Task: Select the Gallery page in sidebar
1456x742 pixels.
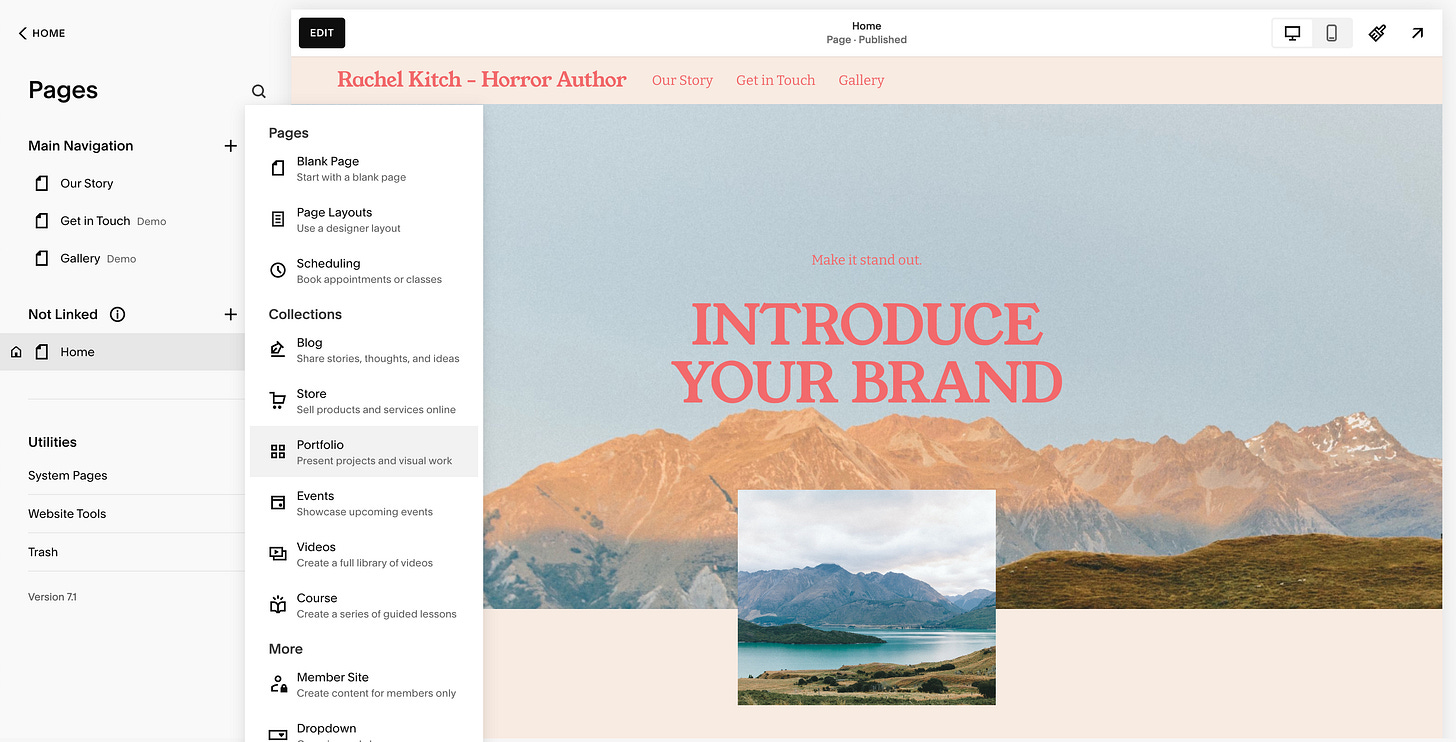Action: 80,258
